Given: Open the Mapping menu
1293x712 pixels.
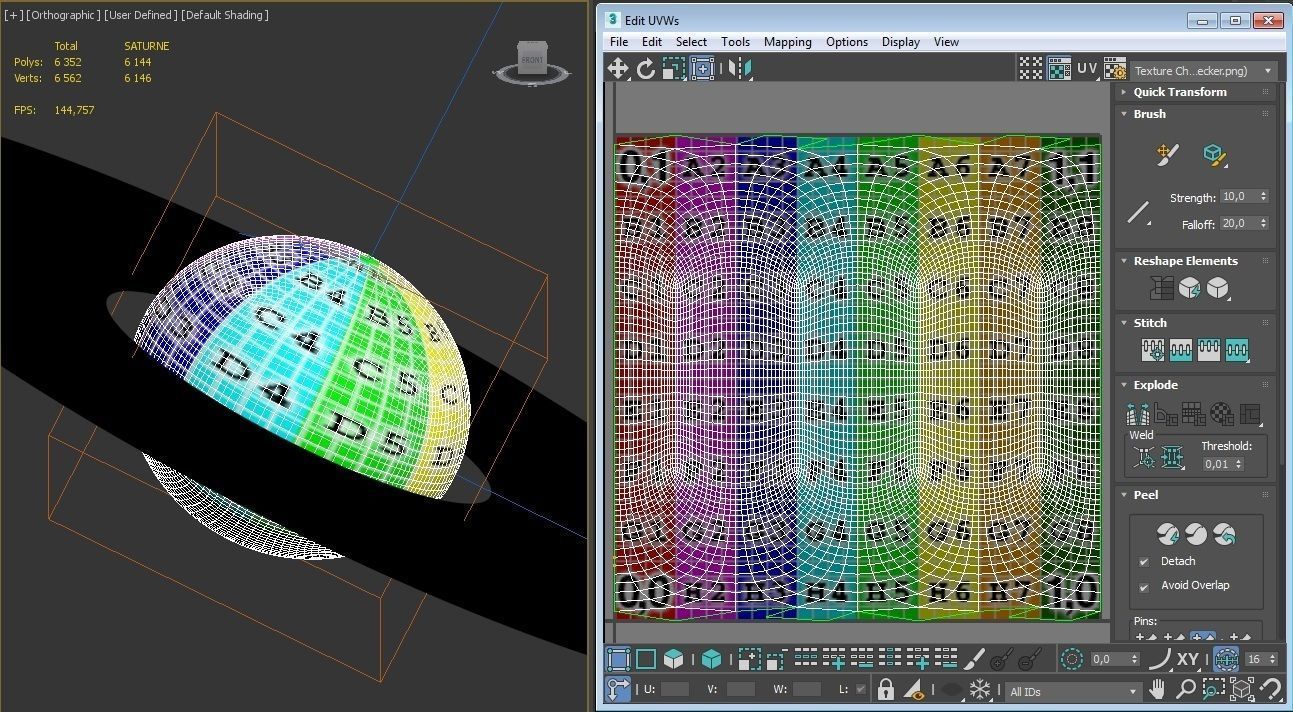Looking at the screenshot, I should point(788,42).
